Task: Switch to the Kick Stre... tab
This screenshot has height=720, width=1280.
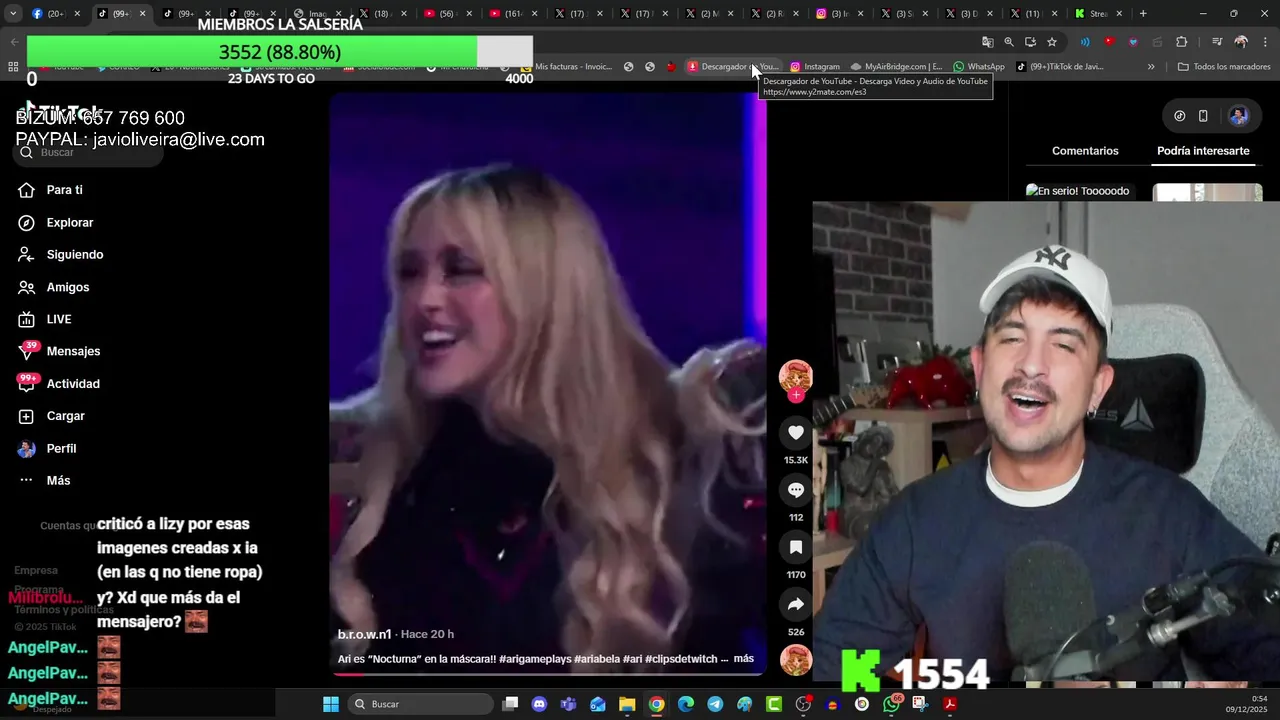Action: coord(1098,14)
